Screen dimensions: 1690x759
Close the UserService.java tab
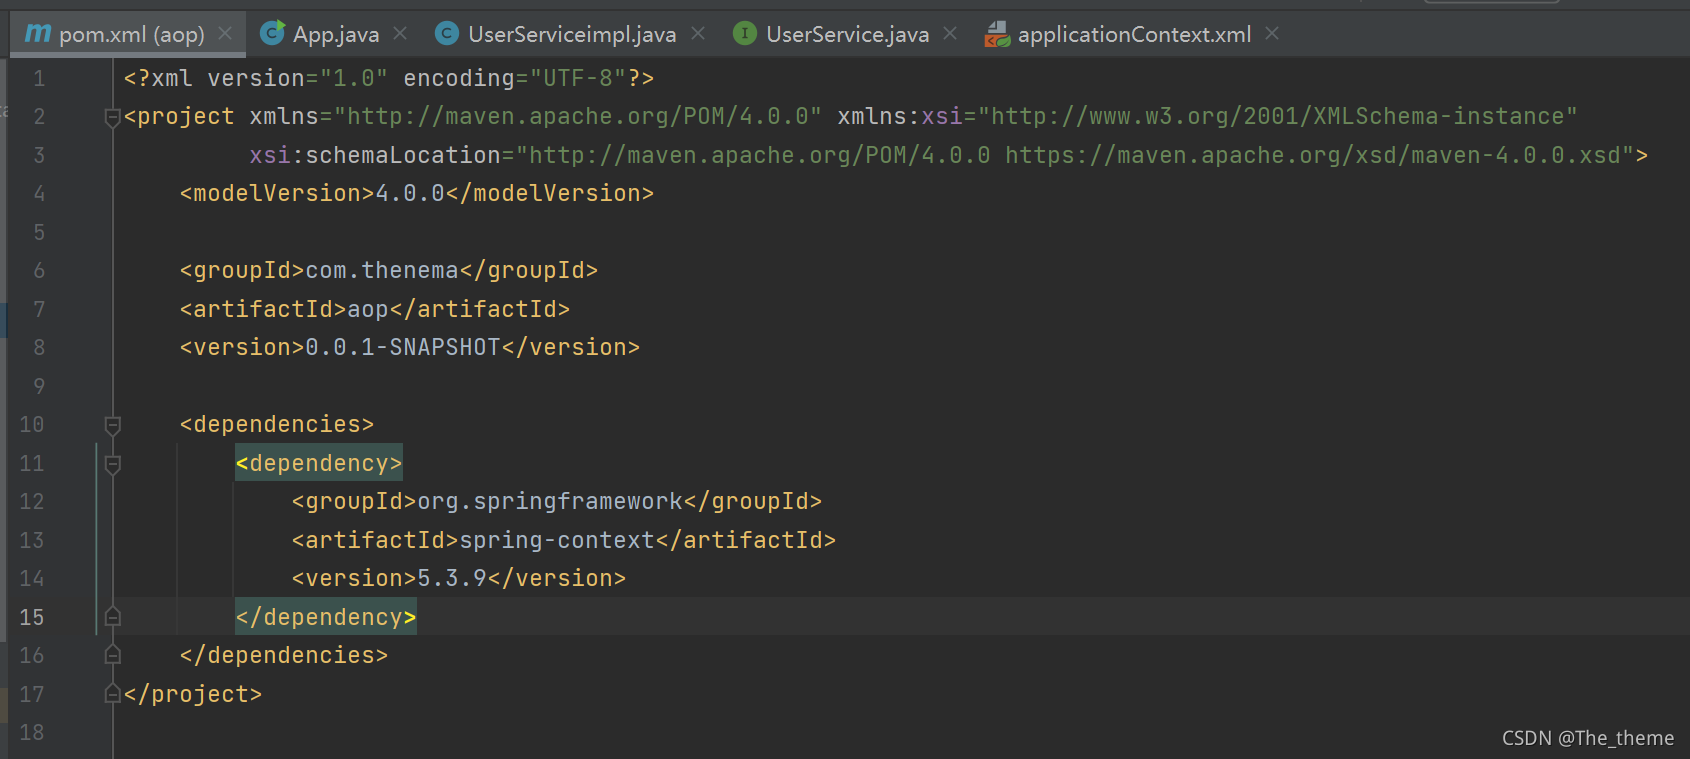[950, 34]
